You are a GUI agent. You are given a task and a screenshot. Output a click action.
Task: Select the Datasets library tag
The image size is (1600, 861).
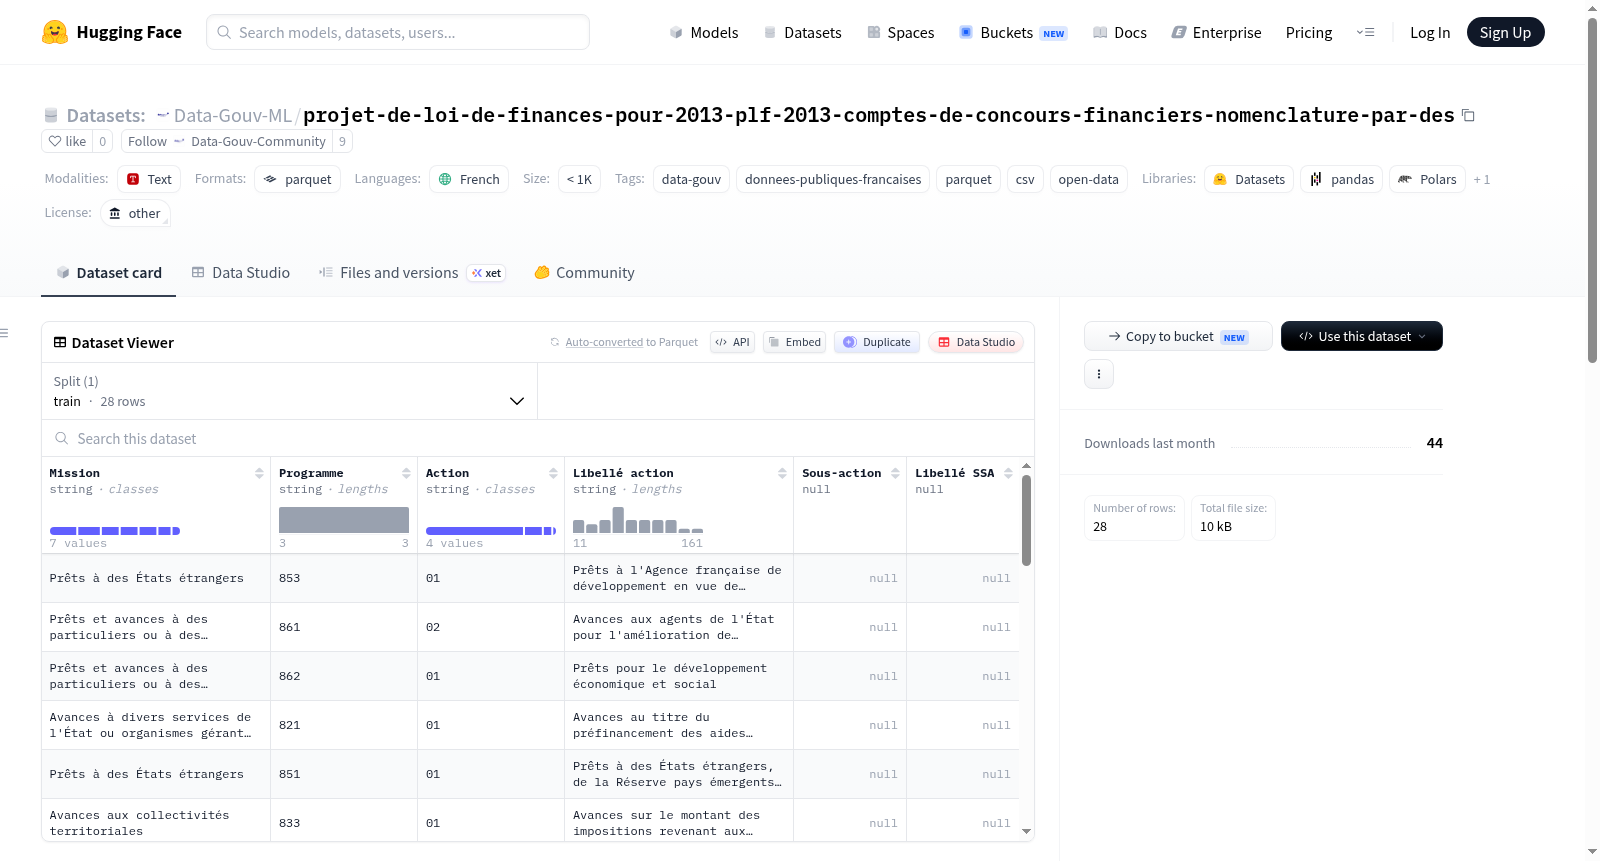[1248, 179]
